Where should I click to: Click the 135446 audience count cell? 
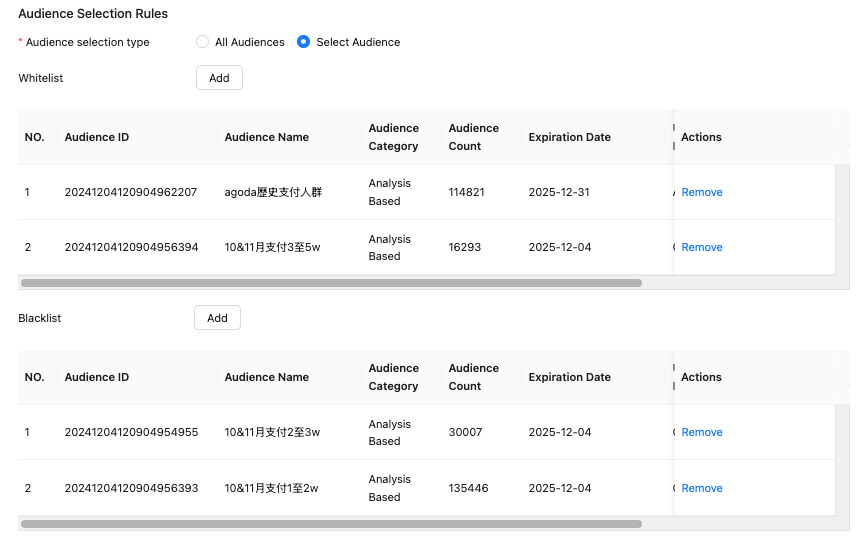point(468,488)
